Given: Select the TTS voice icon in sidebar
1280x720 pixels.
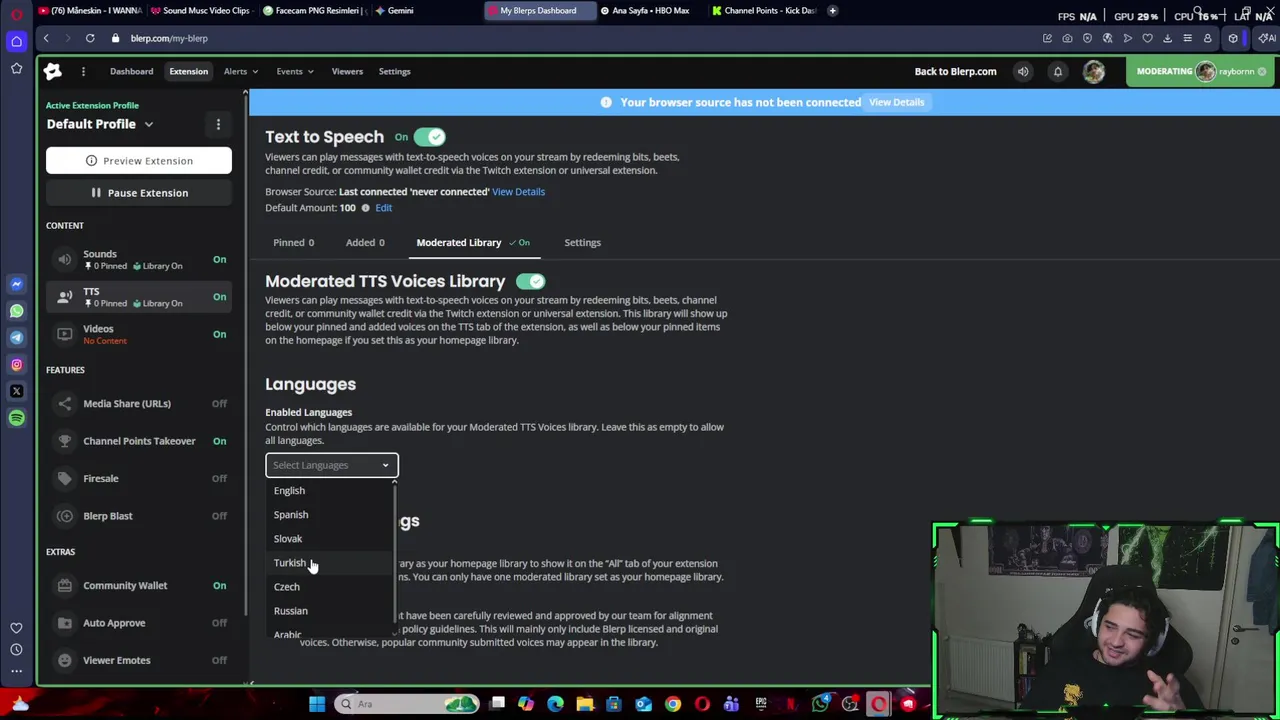Looking at the screenshot, I should [65, 297].
